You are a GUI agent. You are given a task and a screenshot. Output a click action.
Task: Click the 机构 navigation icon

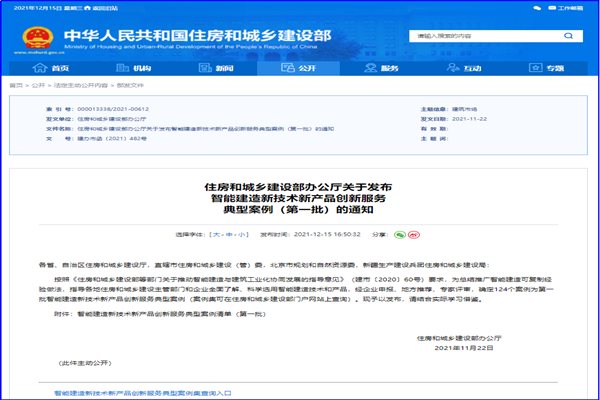127,68
